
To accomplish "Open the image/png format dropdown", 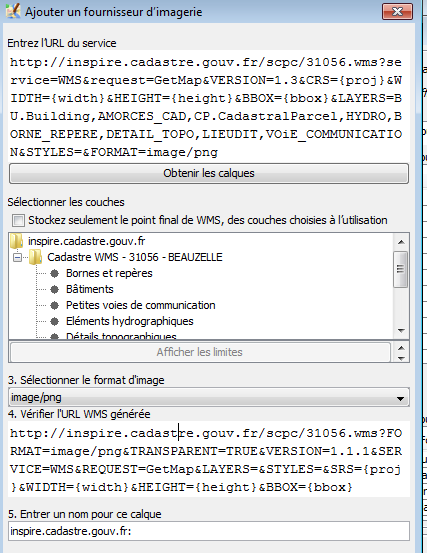I will (209, 397).
